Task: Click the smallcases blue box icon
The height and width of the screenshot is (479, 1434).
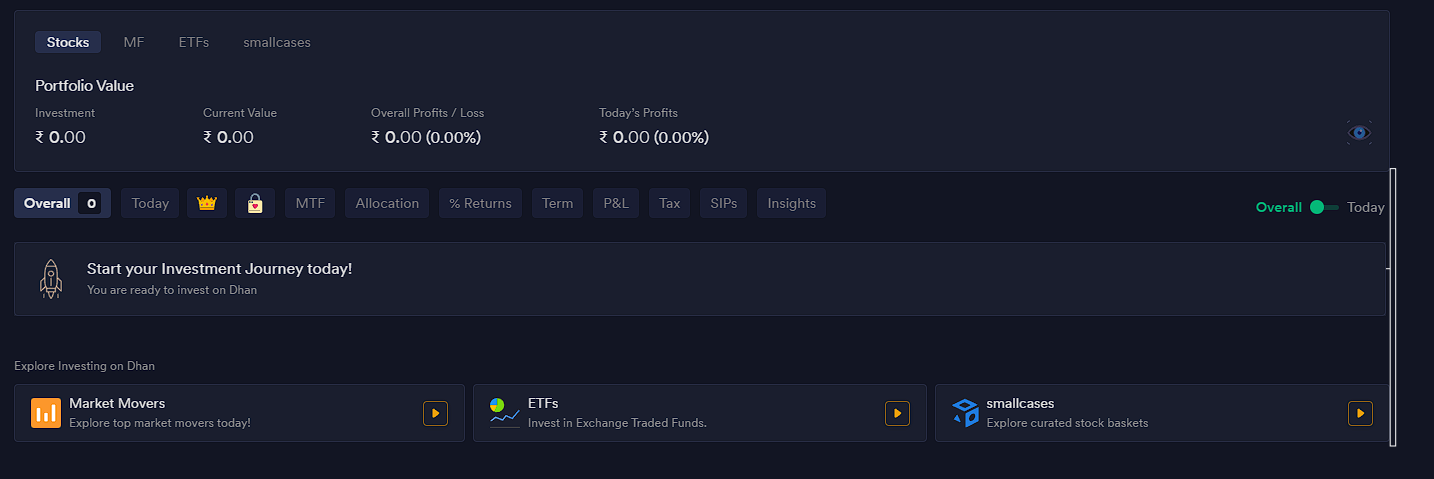Action: click(x=964, y=413)
